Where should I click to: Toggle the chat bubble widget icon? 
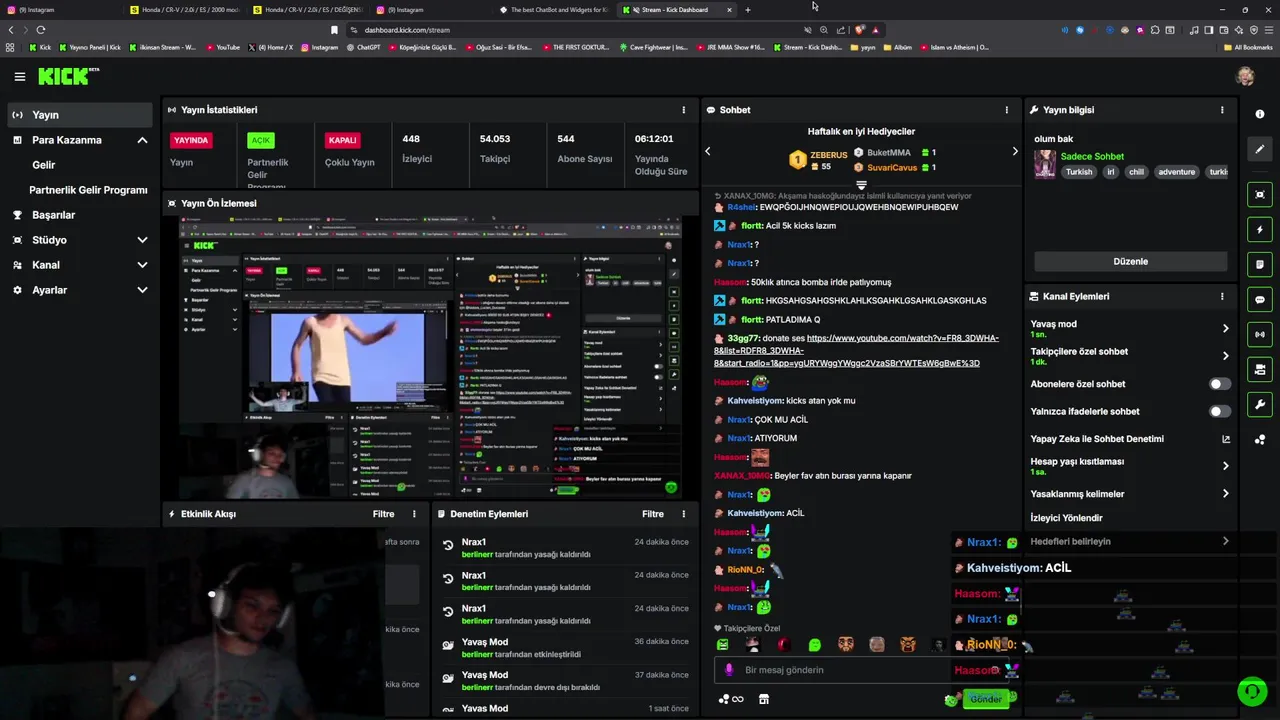1260,299
